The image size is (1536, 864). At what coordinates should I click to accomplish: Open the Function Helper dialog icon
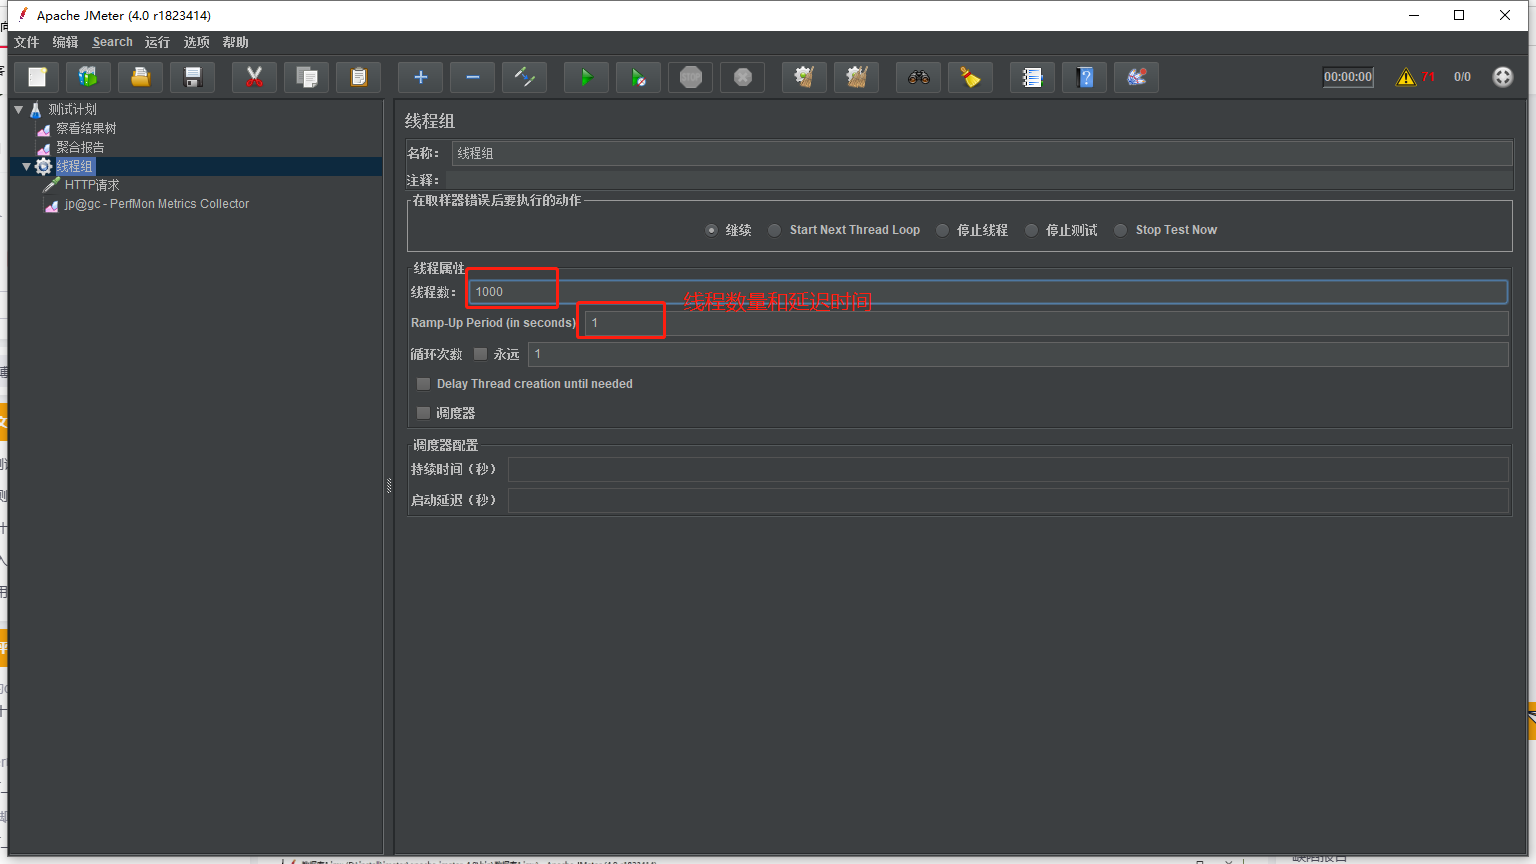[x=1032, y=77]
